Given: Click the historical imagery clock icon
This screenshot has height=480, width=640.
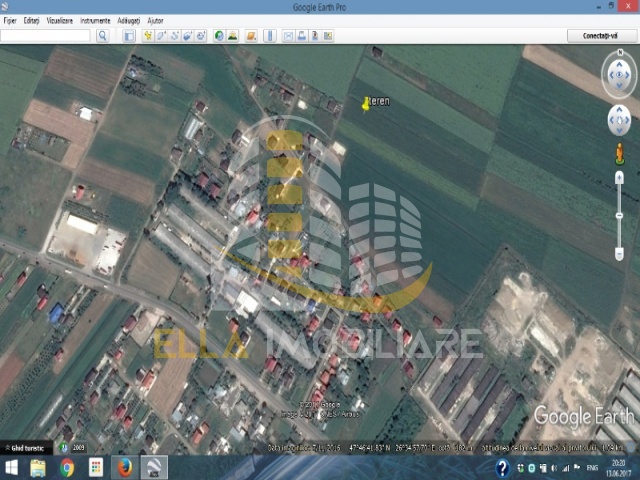Looking at the screenshot, I should pos(64,448).
